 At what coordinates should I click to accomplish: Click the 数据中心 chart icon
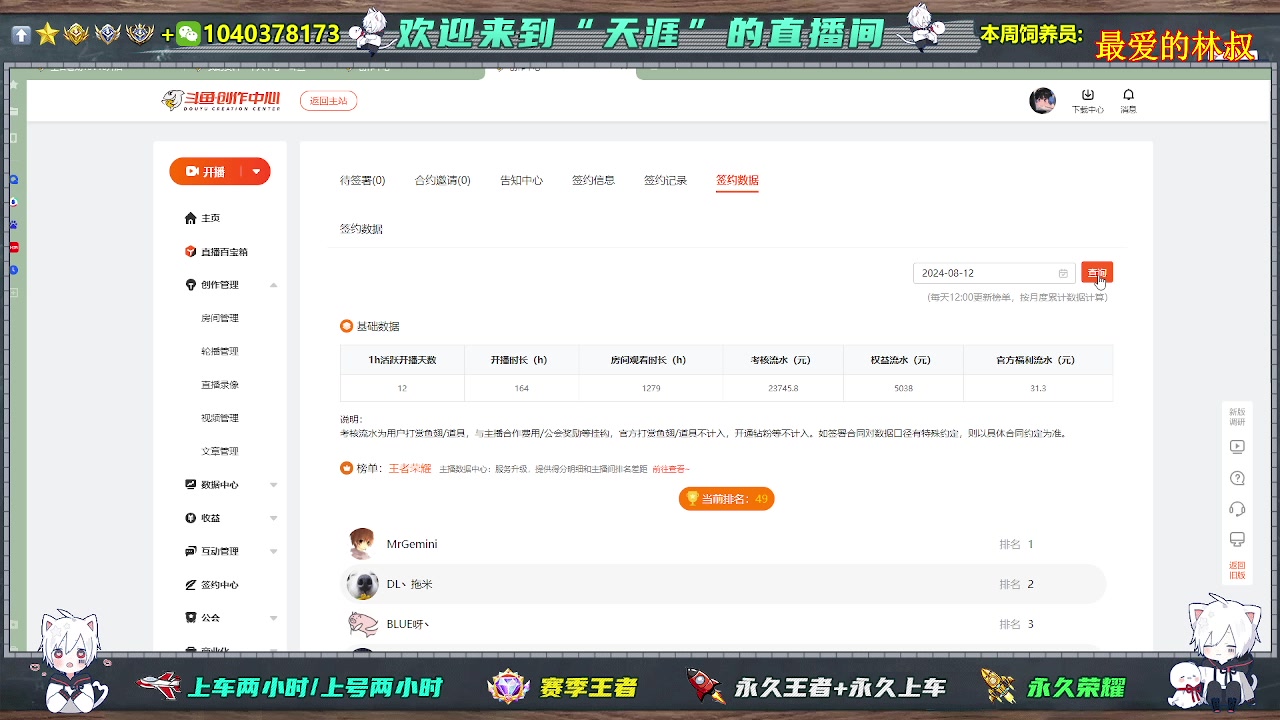[x=191, y=485]
